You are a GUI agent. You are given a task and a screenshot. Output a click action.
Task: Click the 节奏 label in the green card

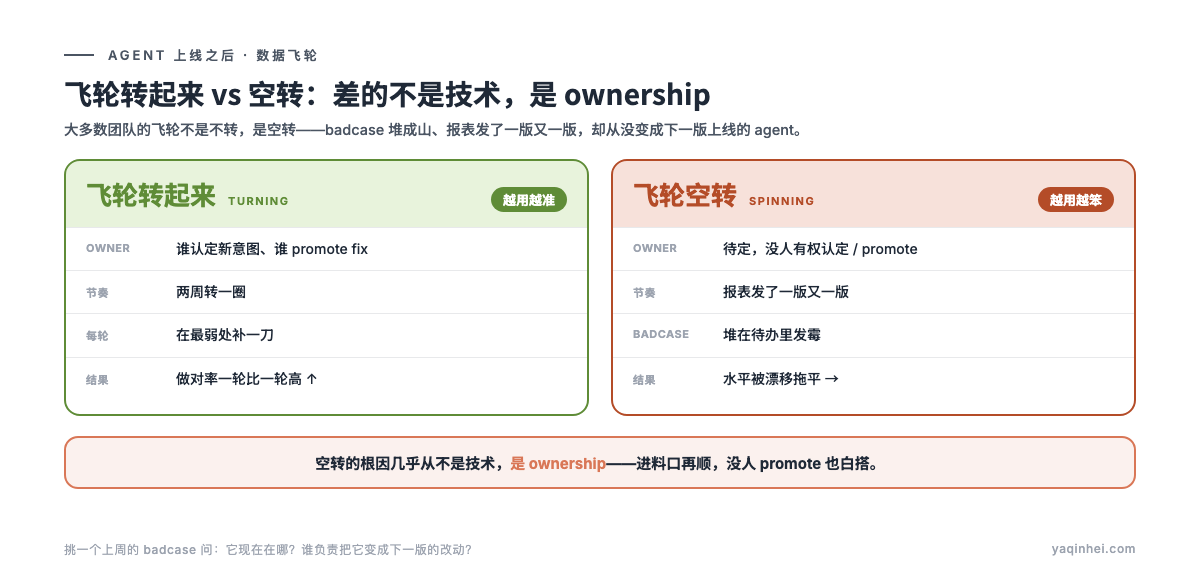(x=97, y=293)
